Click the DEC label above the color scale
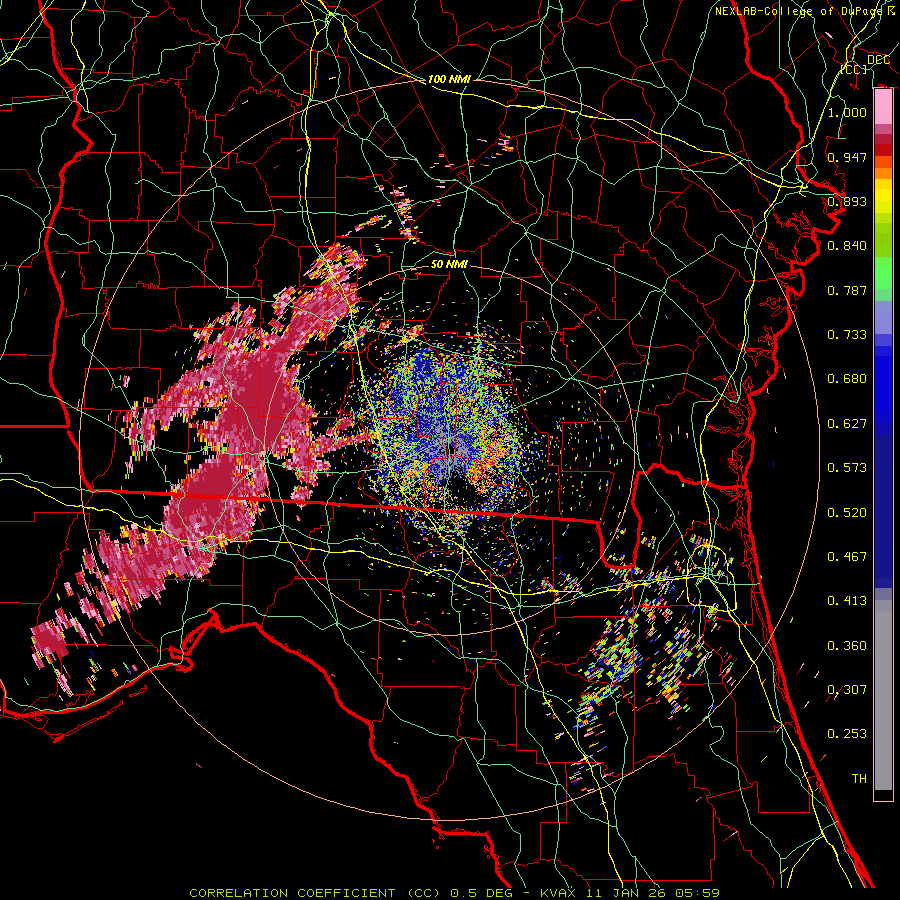 click(878, 60)
